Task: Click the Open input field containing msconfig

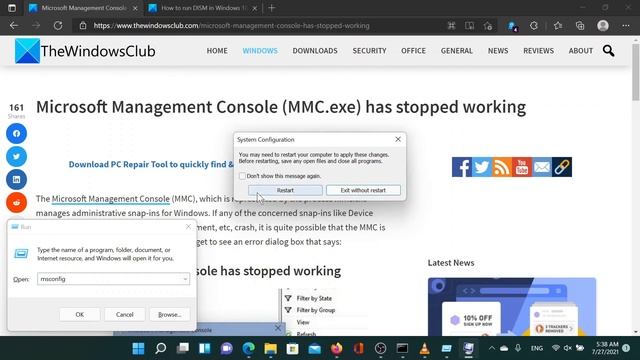Action: pos(113,279)
